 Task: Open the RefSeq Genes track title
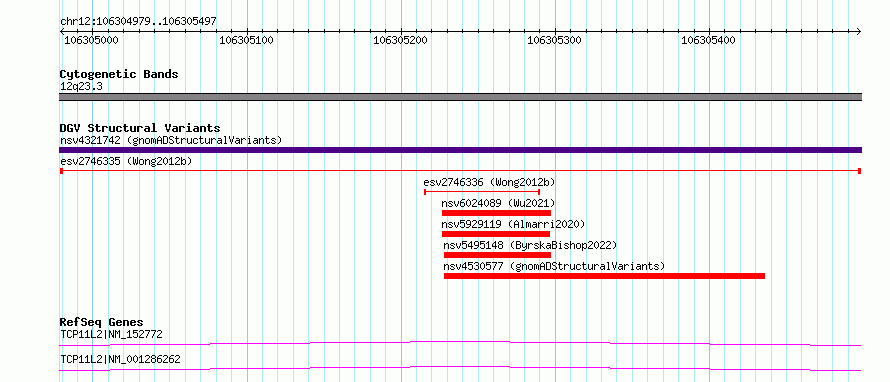pyautogui.click(x=102, y=322)
